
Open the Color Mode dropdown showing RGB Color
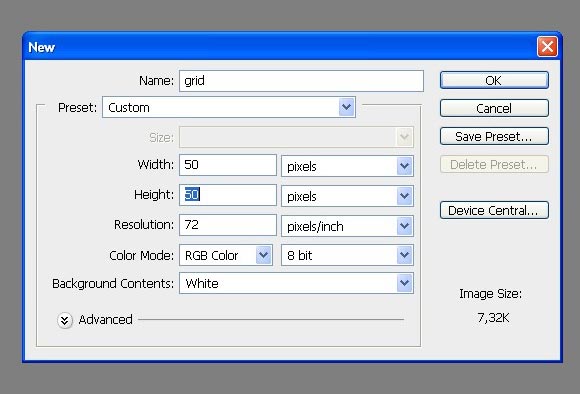226,255
